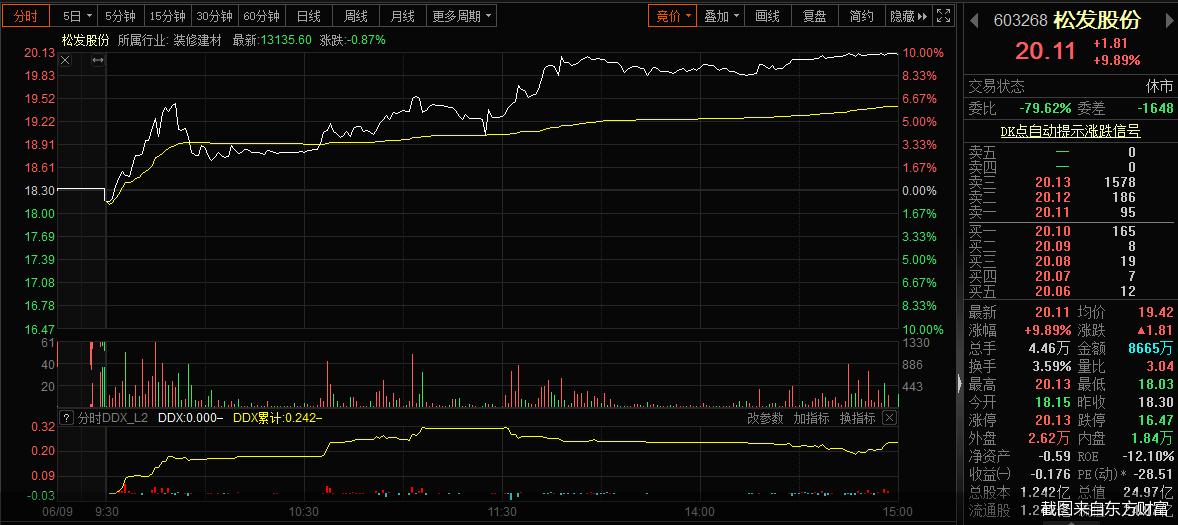Click the fullscreen expand icon in chart toolbar
The height and width of the screenshot is (525, 1178).
pyautogui.click(x=945, y=16)
